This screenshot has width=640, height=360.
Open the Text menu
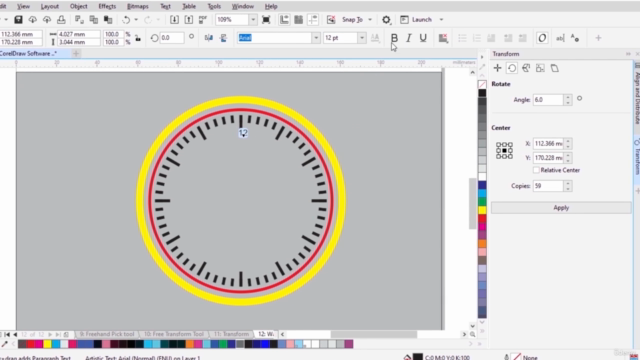(165, 7)
